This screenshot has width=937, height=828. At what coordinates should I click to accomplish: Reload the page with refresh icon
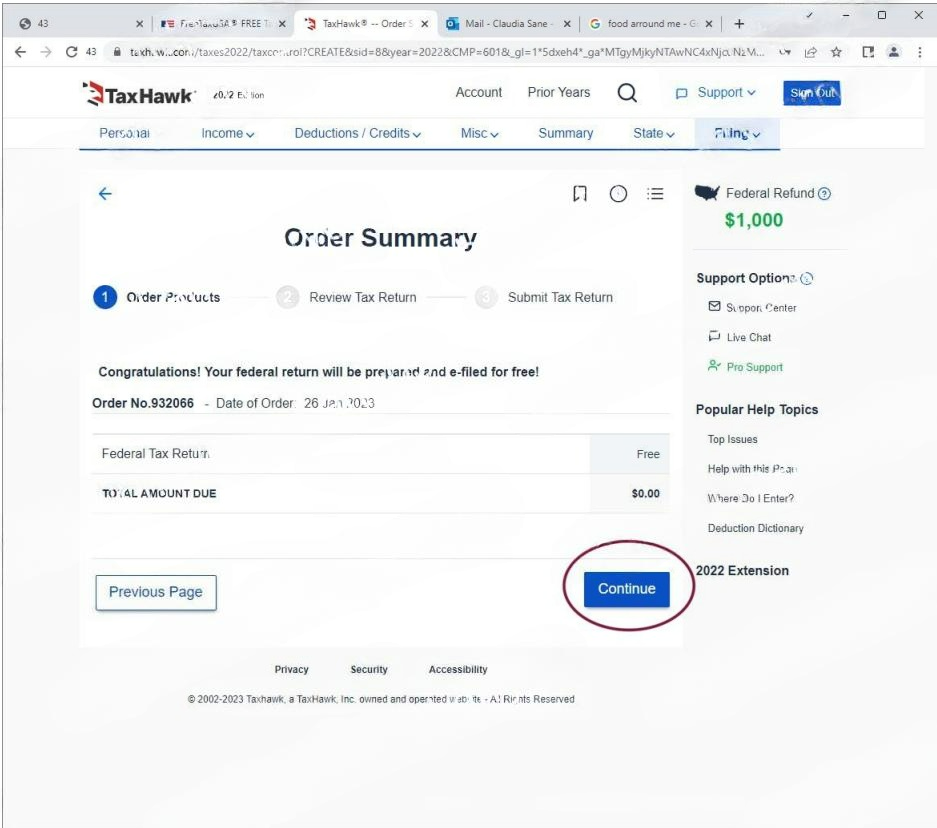click(x=72, y=52)
